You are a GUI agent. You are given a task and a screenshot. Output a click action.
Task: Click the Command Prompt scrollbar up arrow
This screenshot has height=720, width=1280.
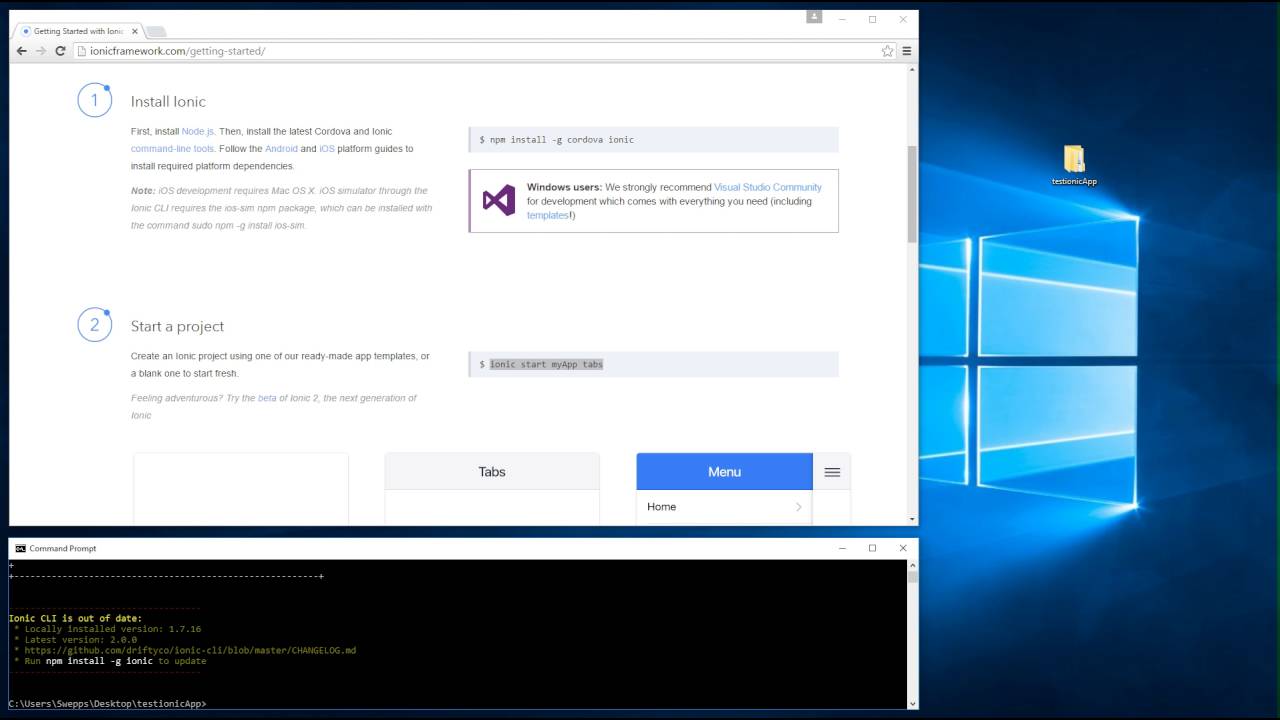(x=912, y=565)
